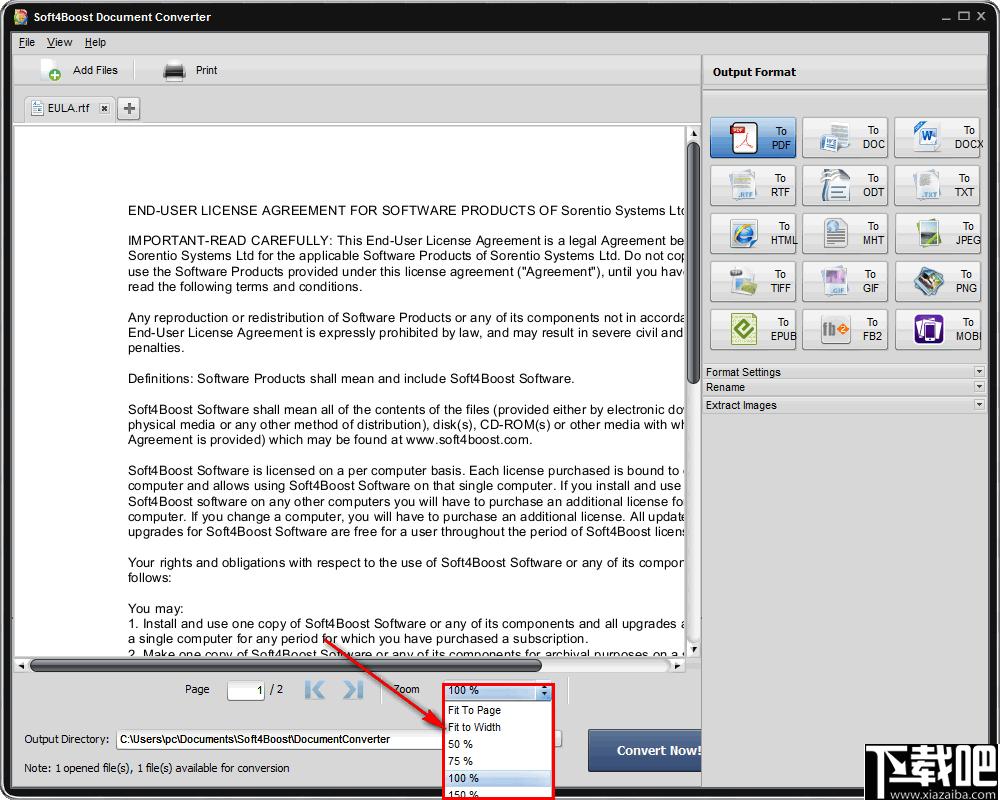The image size is (1000, 800).
Task: Choose Fit to Width zoom option
Action: pos(498,727)
